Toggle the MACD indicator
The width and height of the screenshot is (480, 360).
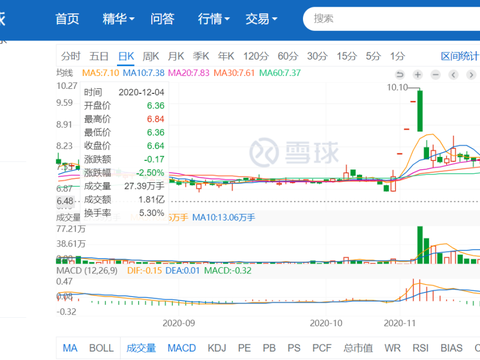182,348
